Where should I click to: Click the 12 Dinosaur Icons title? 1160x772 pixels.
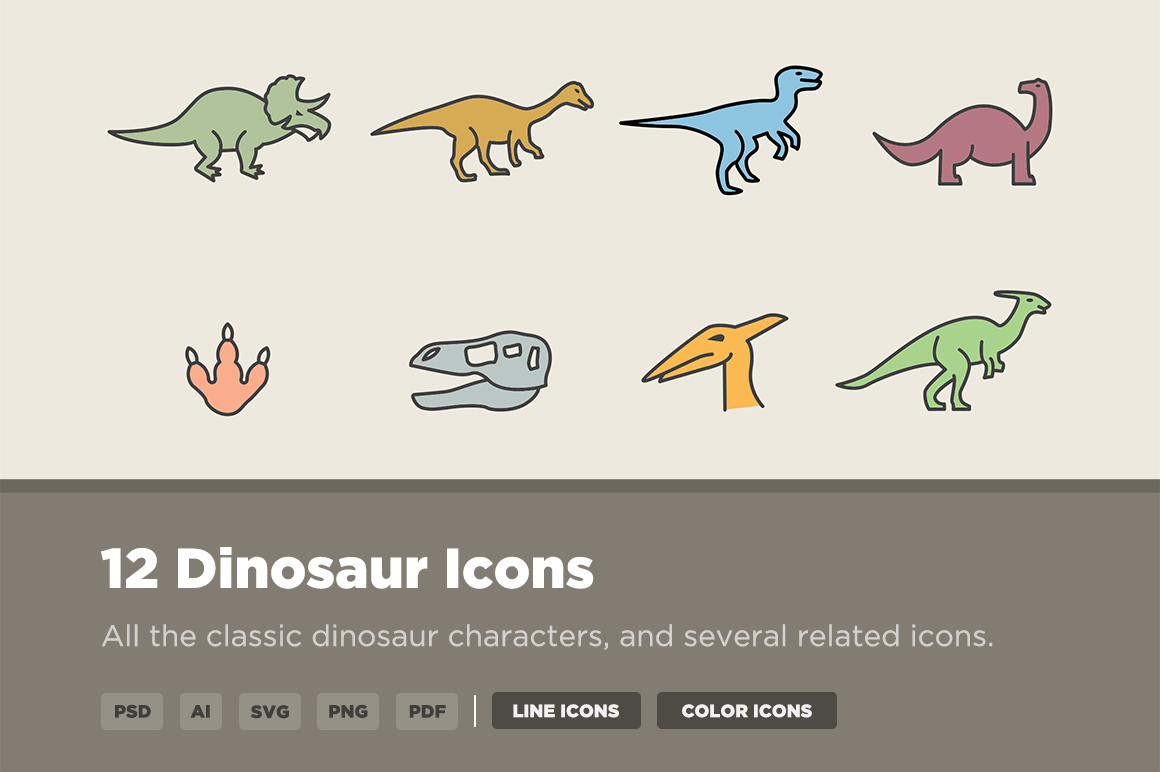(x=348, y=571)
